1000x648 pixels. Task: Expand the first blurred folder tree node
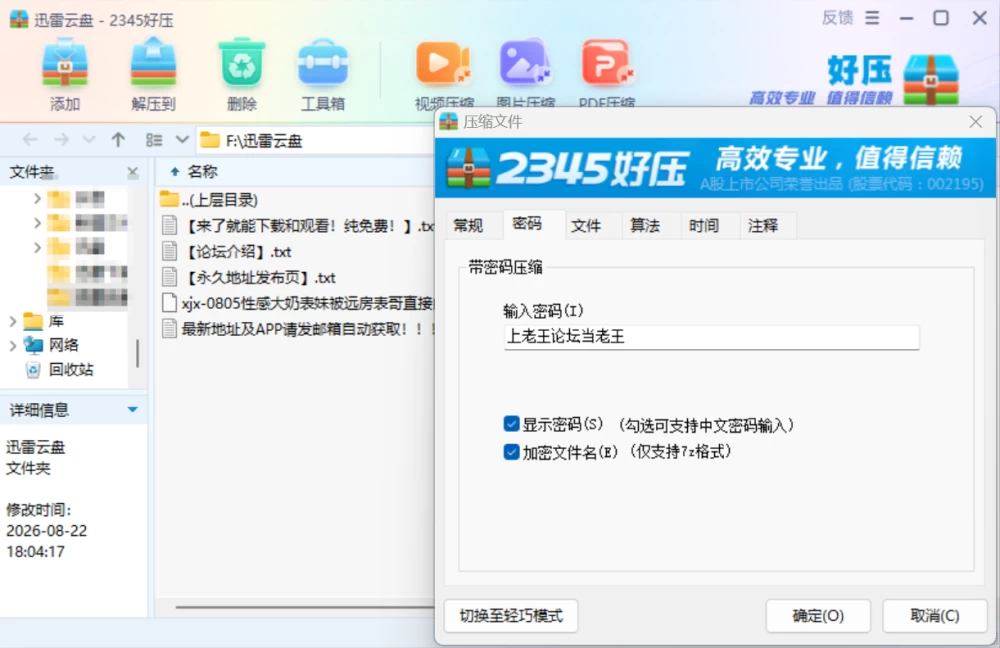pyautogui.click(x=37, y=199)
